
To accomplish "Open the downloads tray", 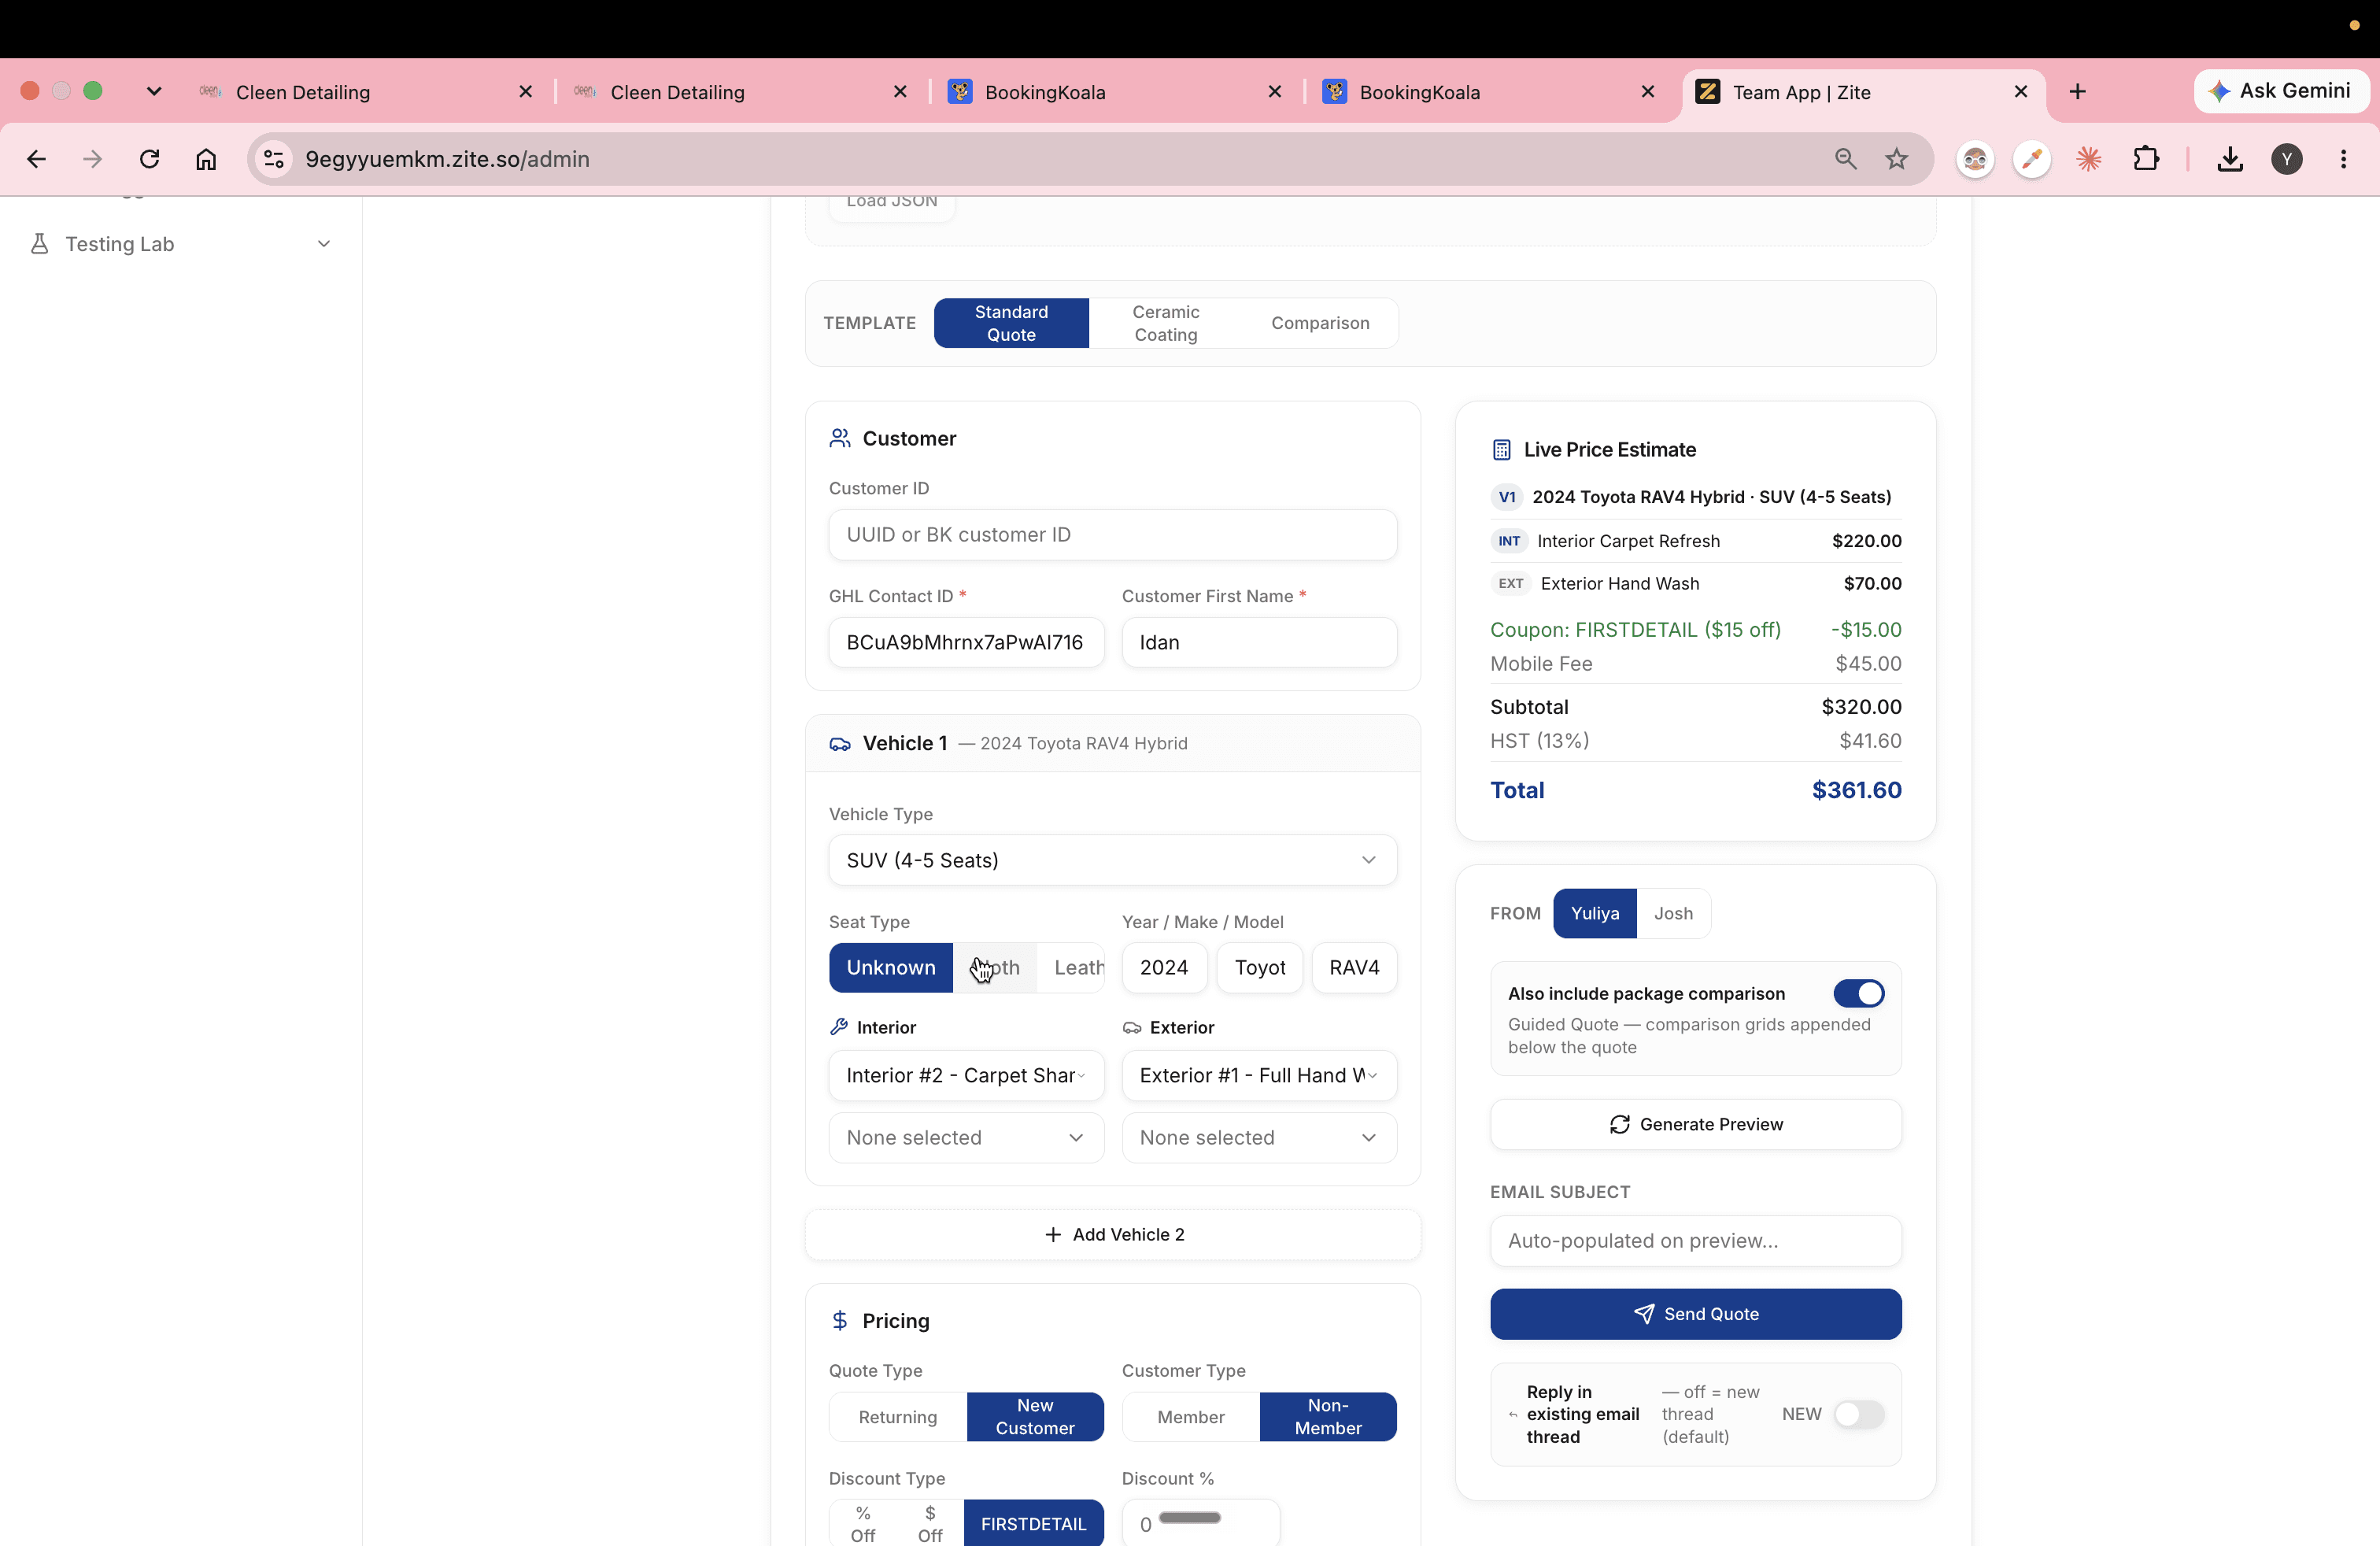I will pyautogui.click(x=2230, y=159).
